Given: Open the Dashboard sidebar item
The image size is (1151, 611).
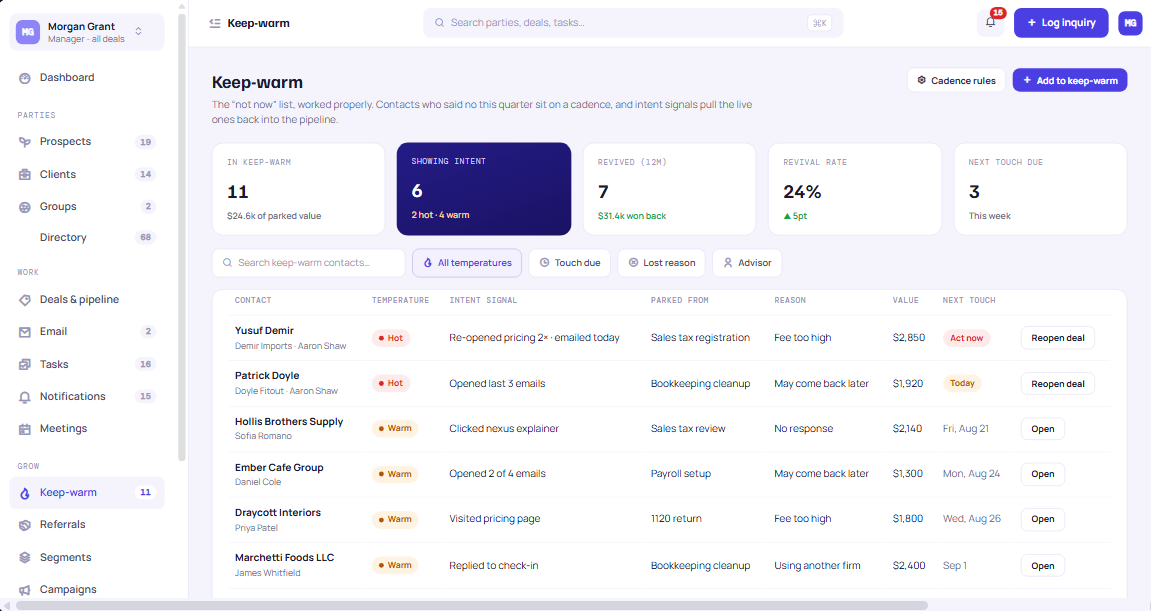Looking at the screenshot, I should pyautogui.click(x=87, y=78).
